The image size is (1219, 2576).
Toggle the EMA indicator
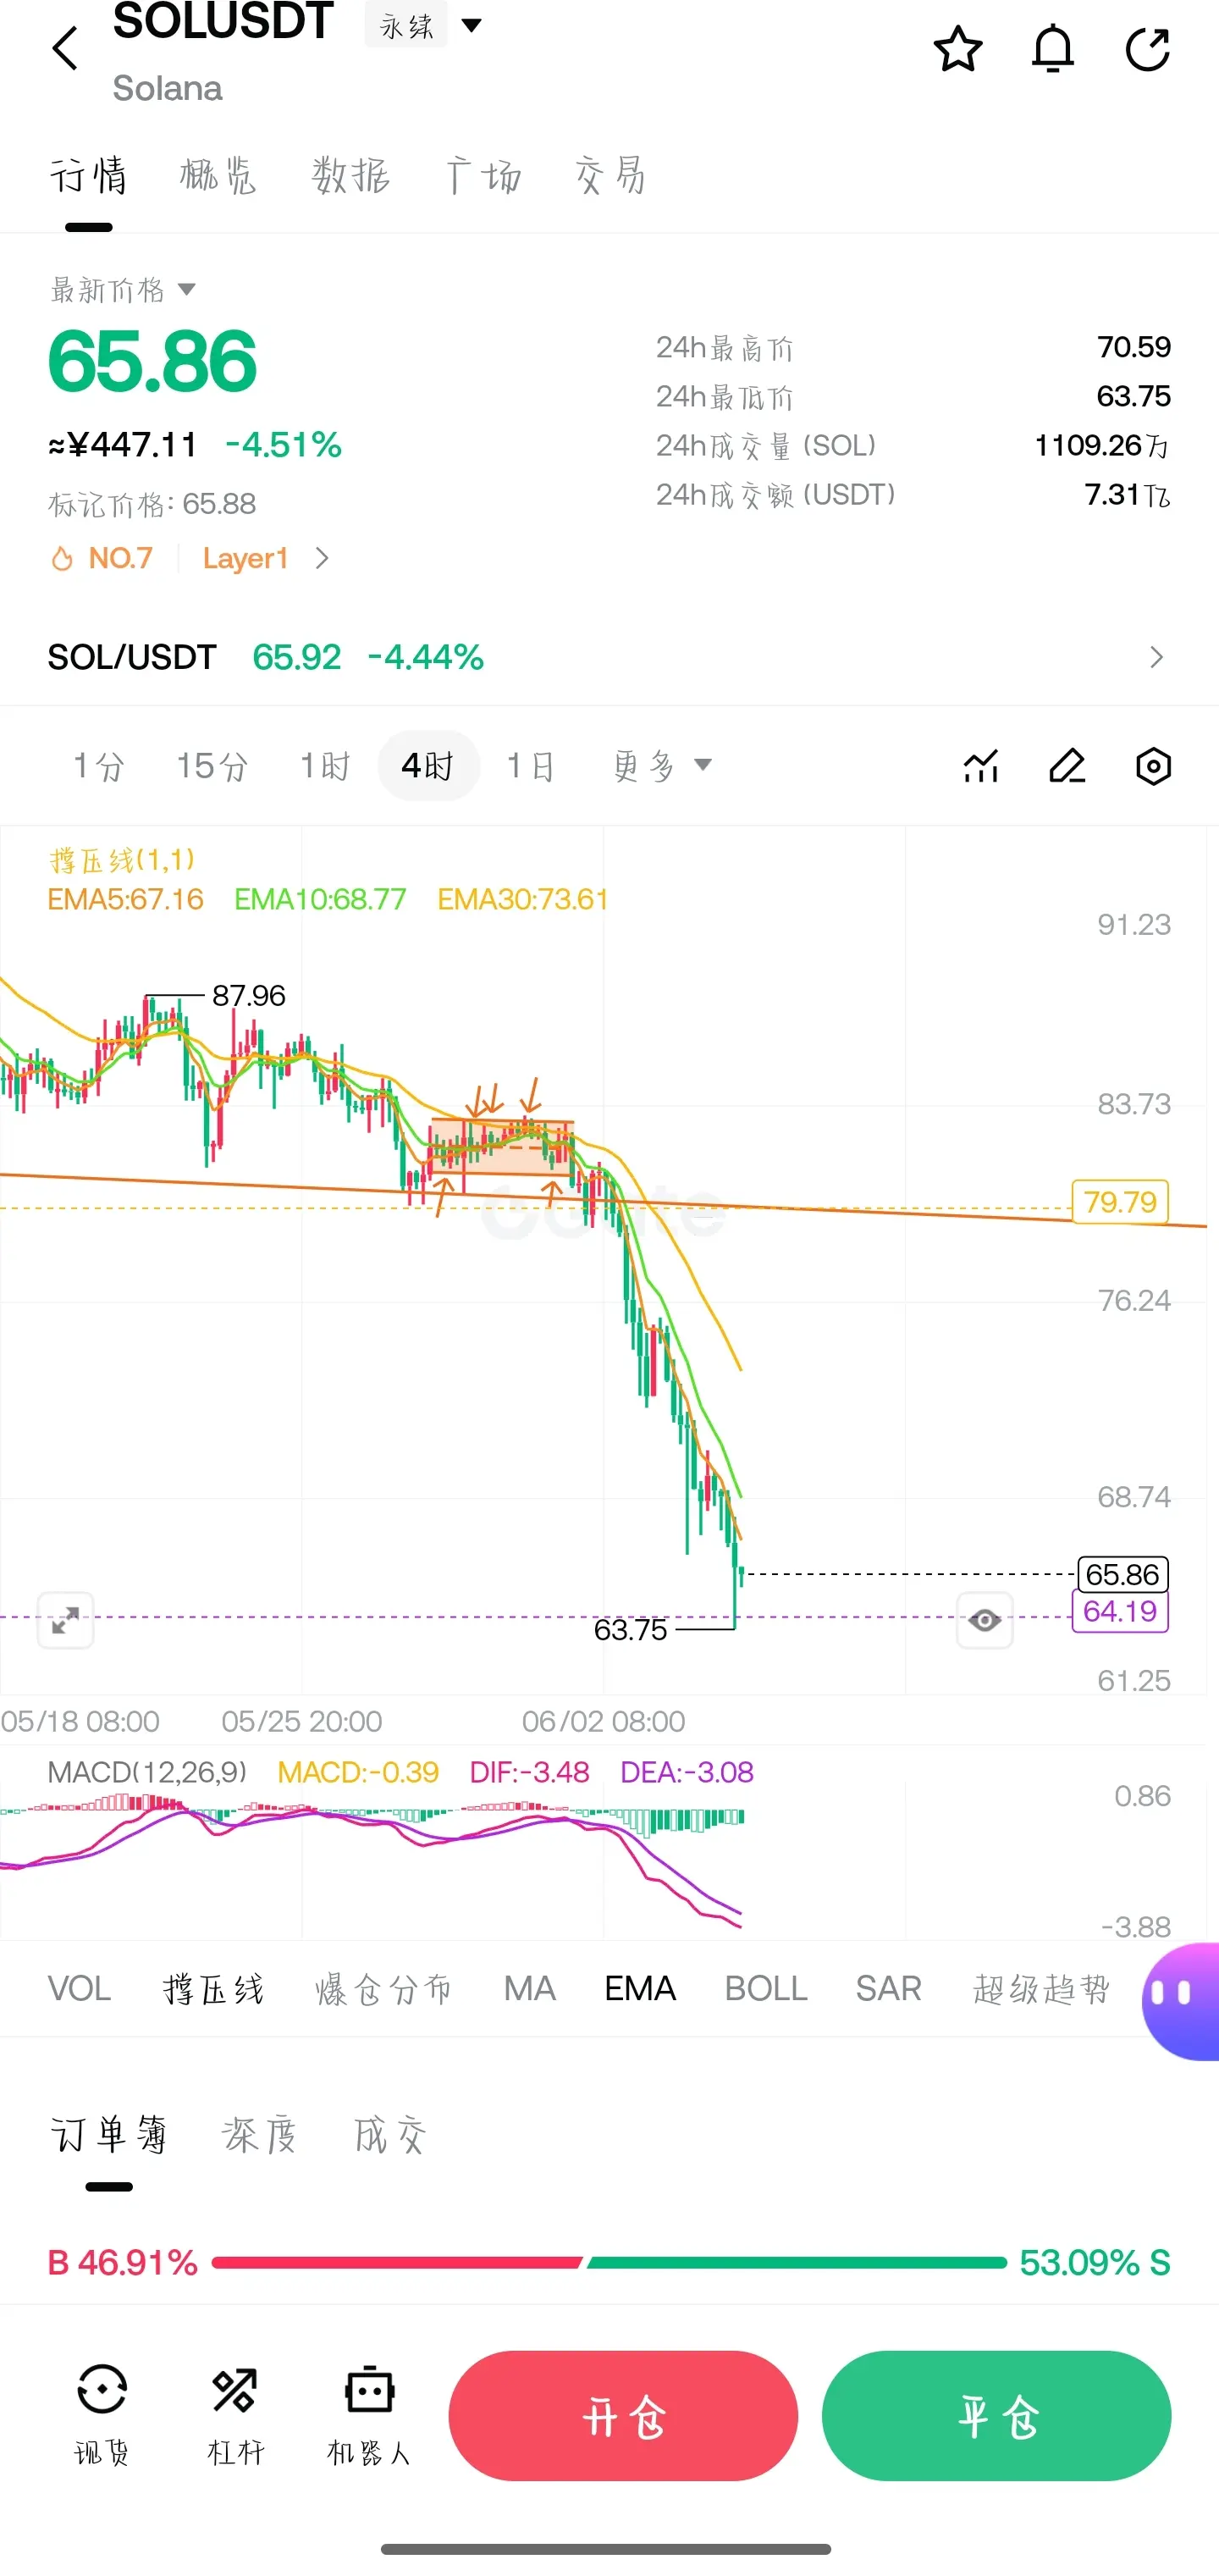click(640, 1989)
